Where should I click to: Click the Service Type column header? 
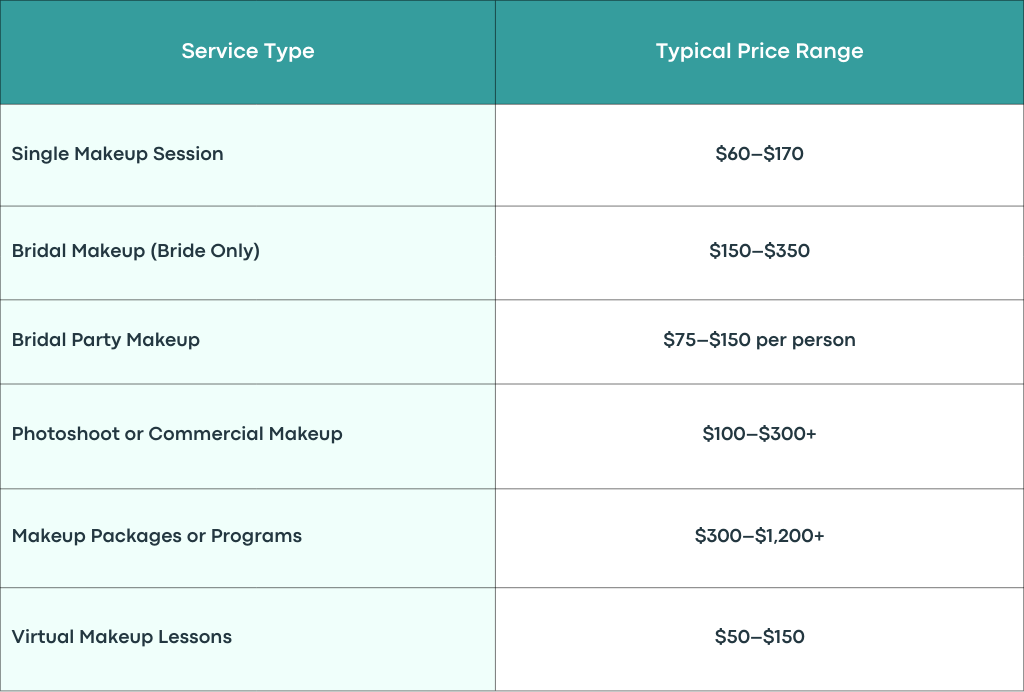point(248,52)
